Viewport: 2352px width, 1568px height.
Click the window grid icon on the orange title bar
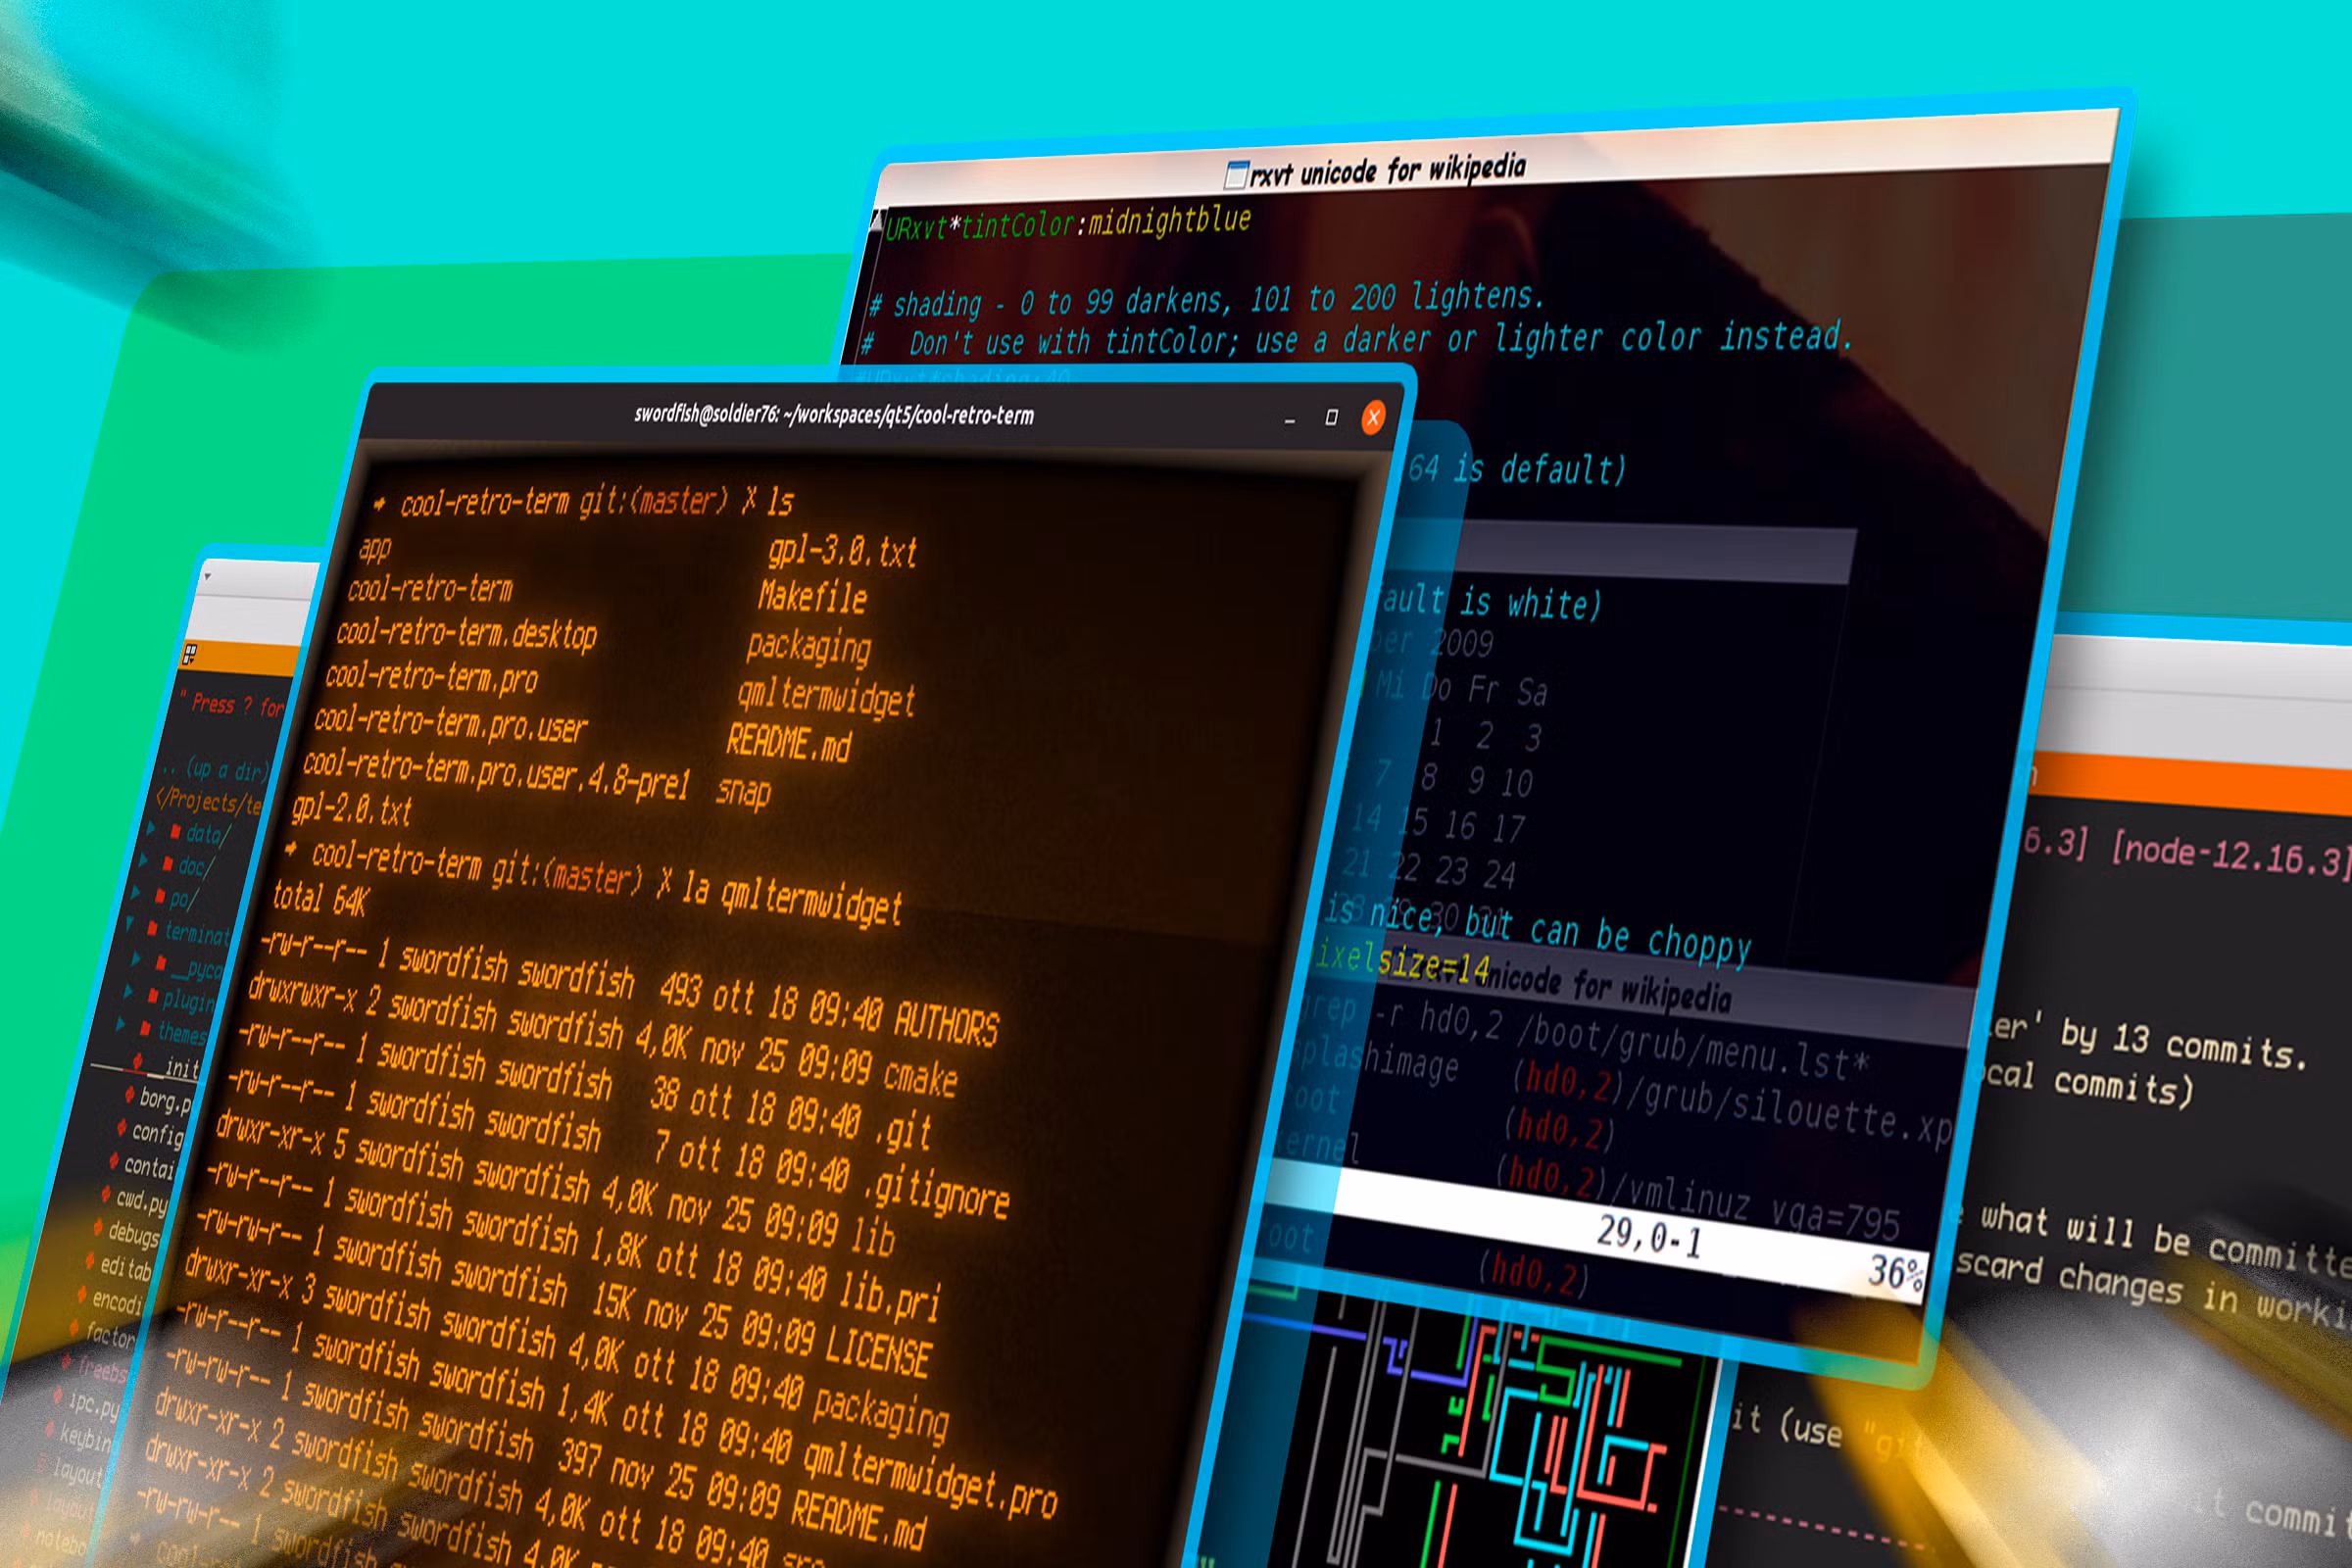point(190,652)
